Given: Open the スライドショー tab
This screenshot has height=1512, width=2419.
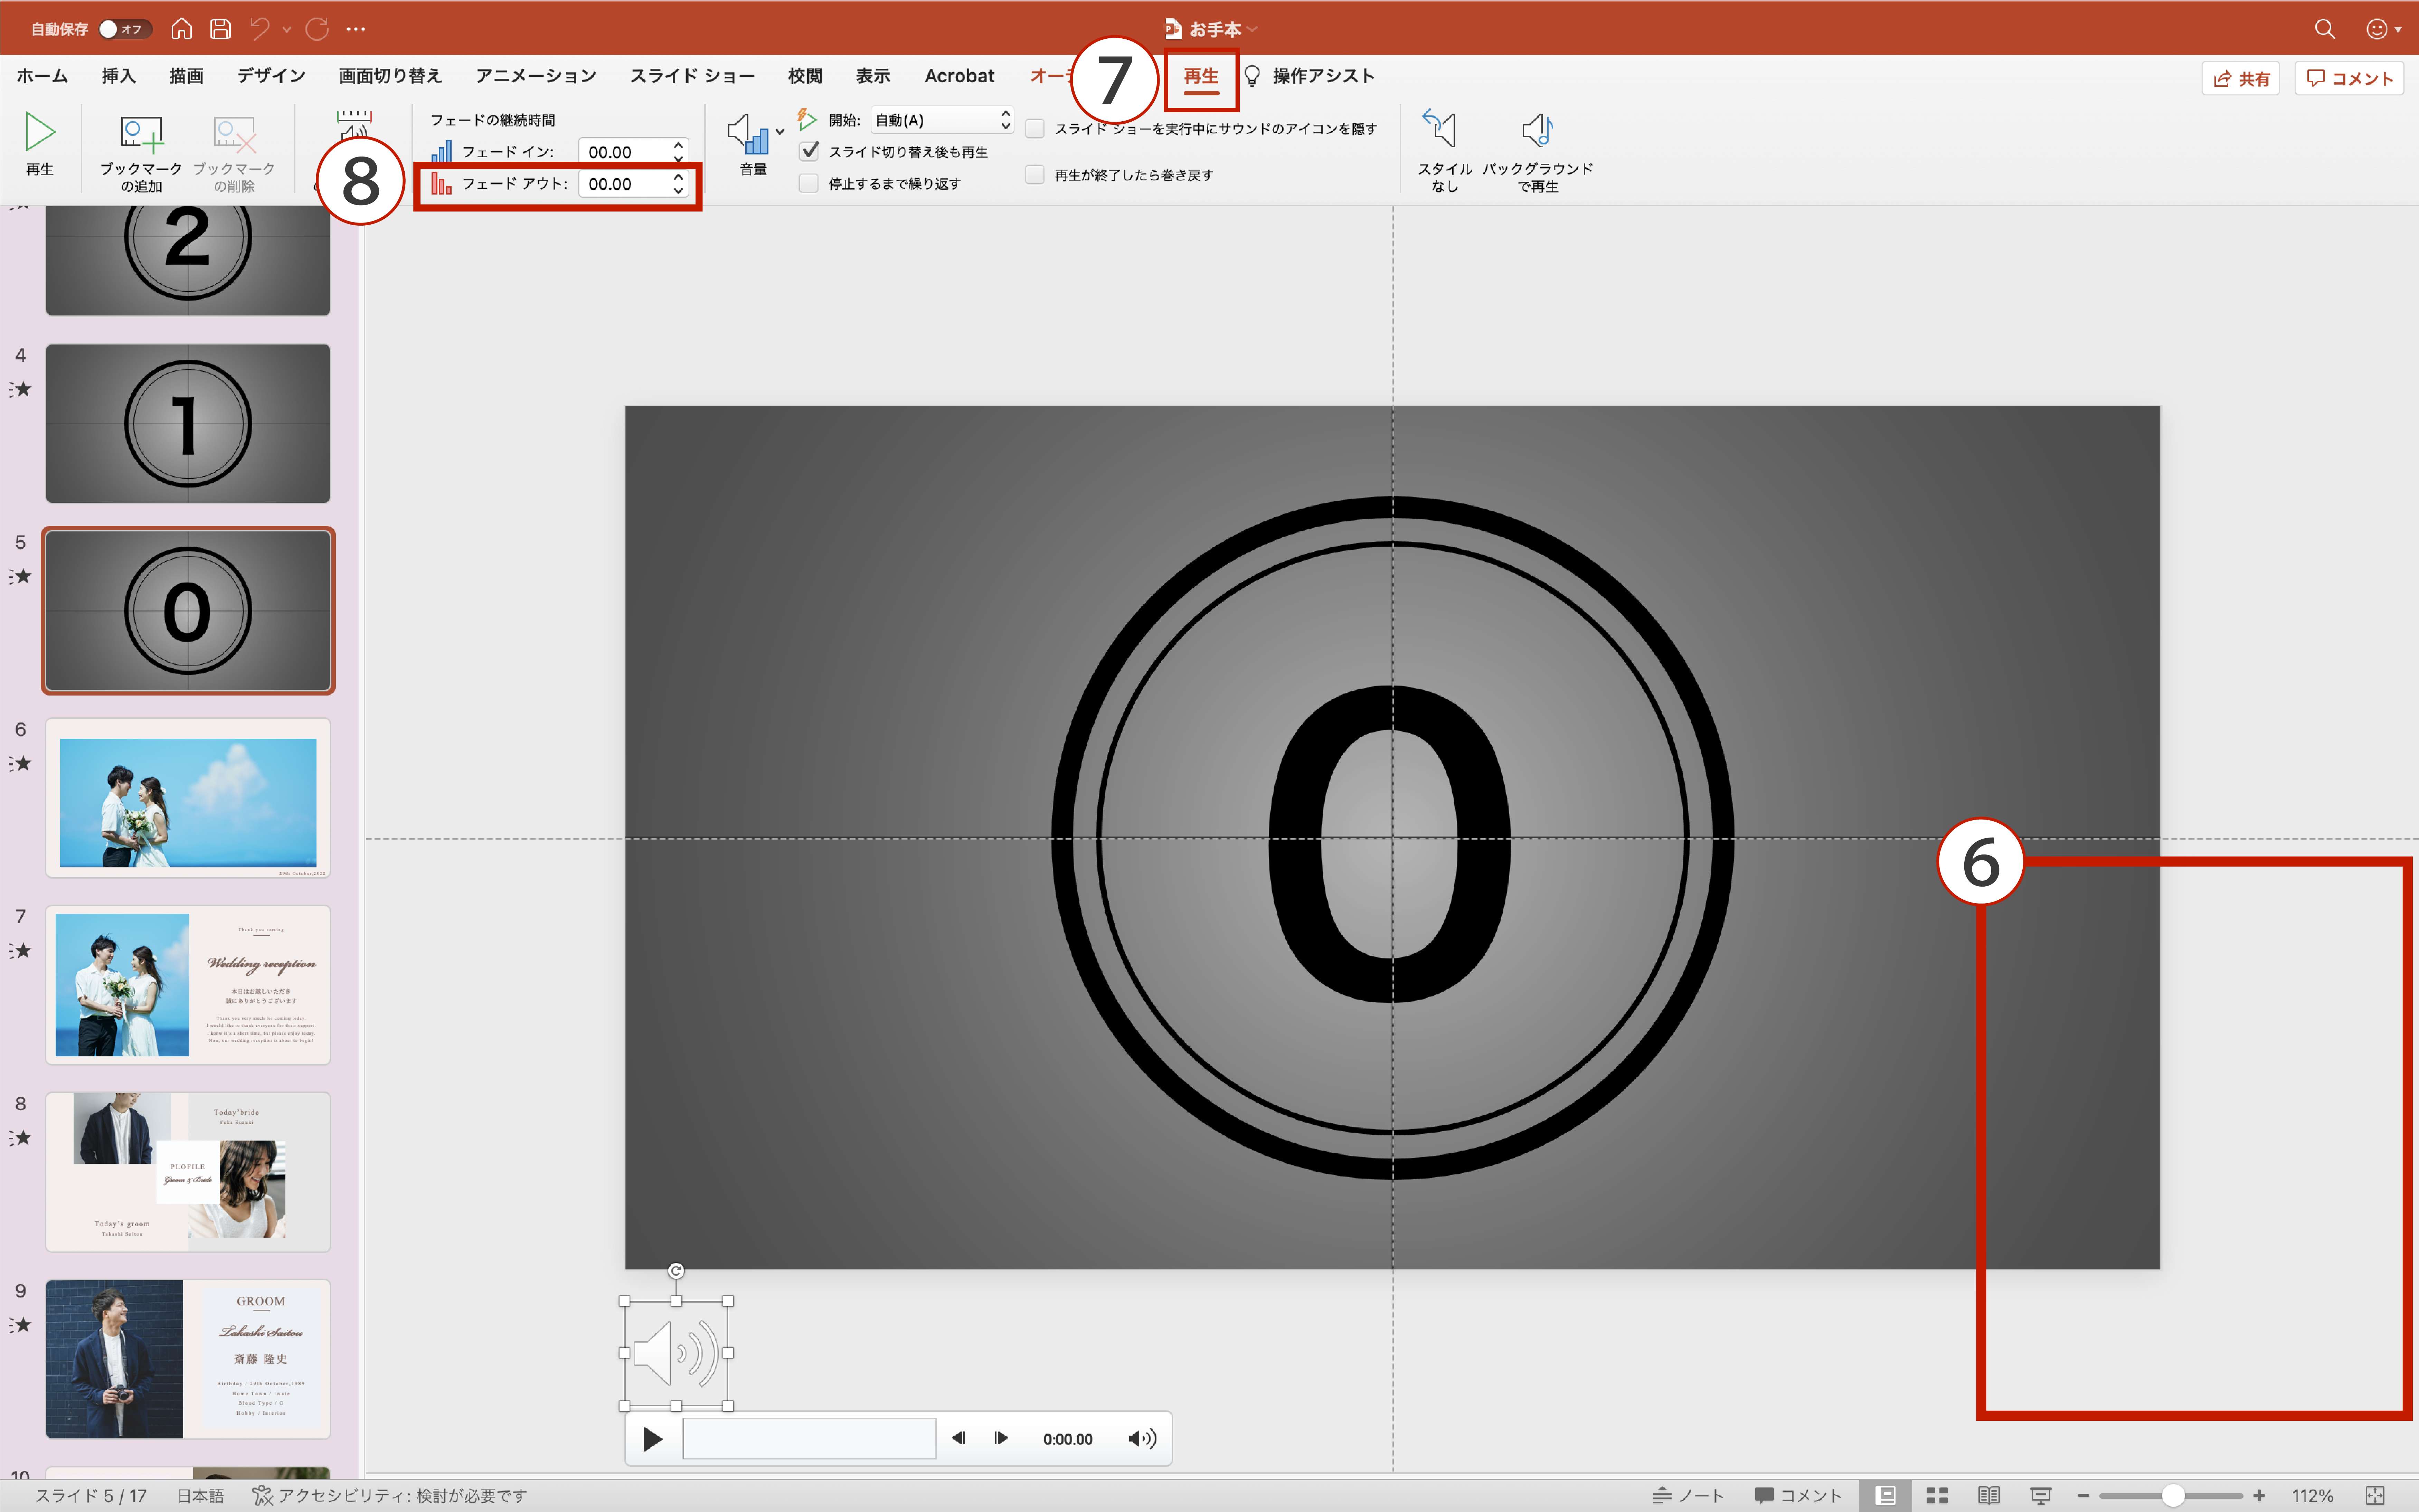Looking at the screenshot, I should pyautogui.click(x=692, y=76).
